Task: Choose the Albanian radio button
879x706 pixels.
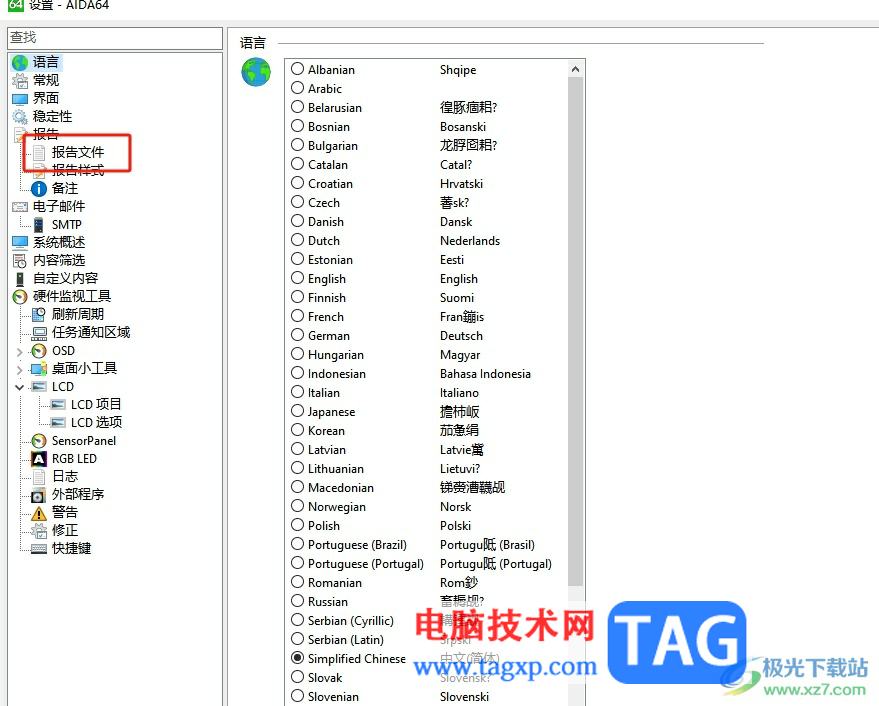Action: click(x=298, y=69)
